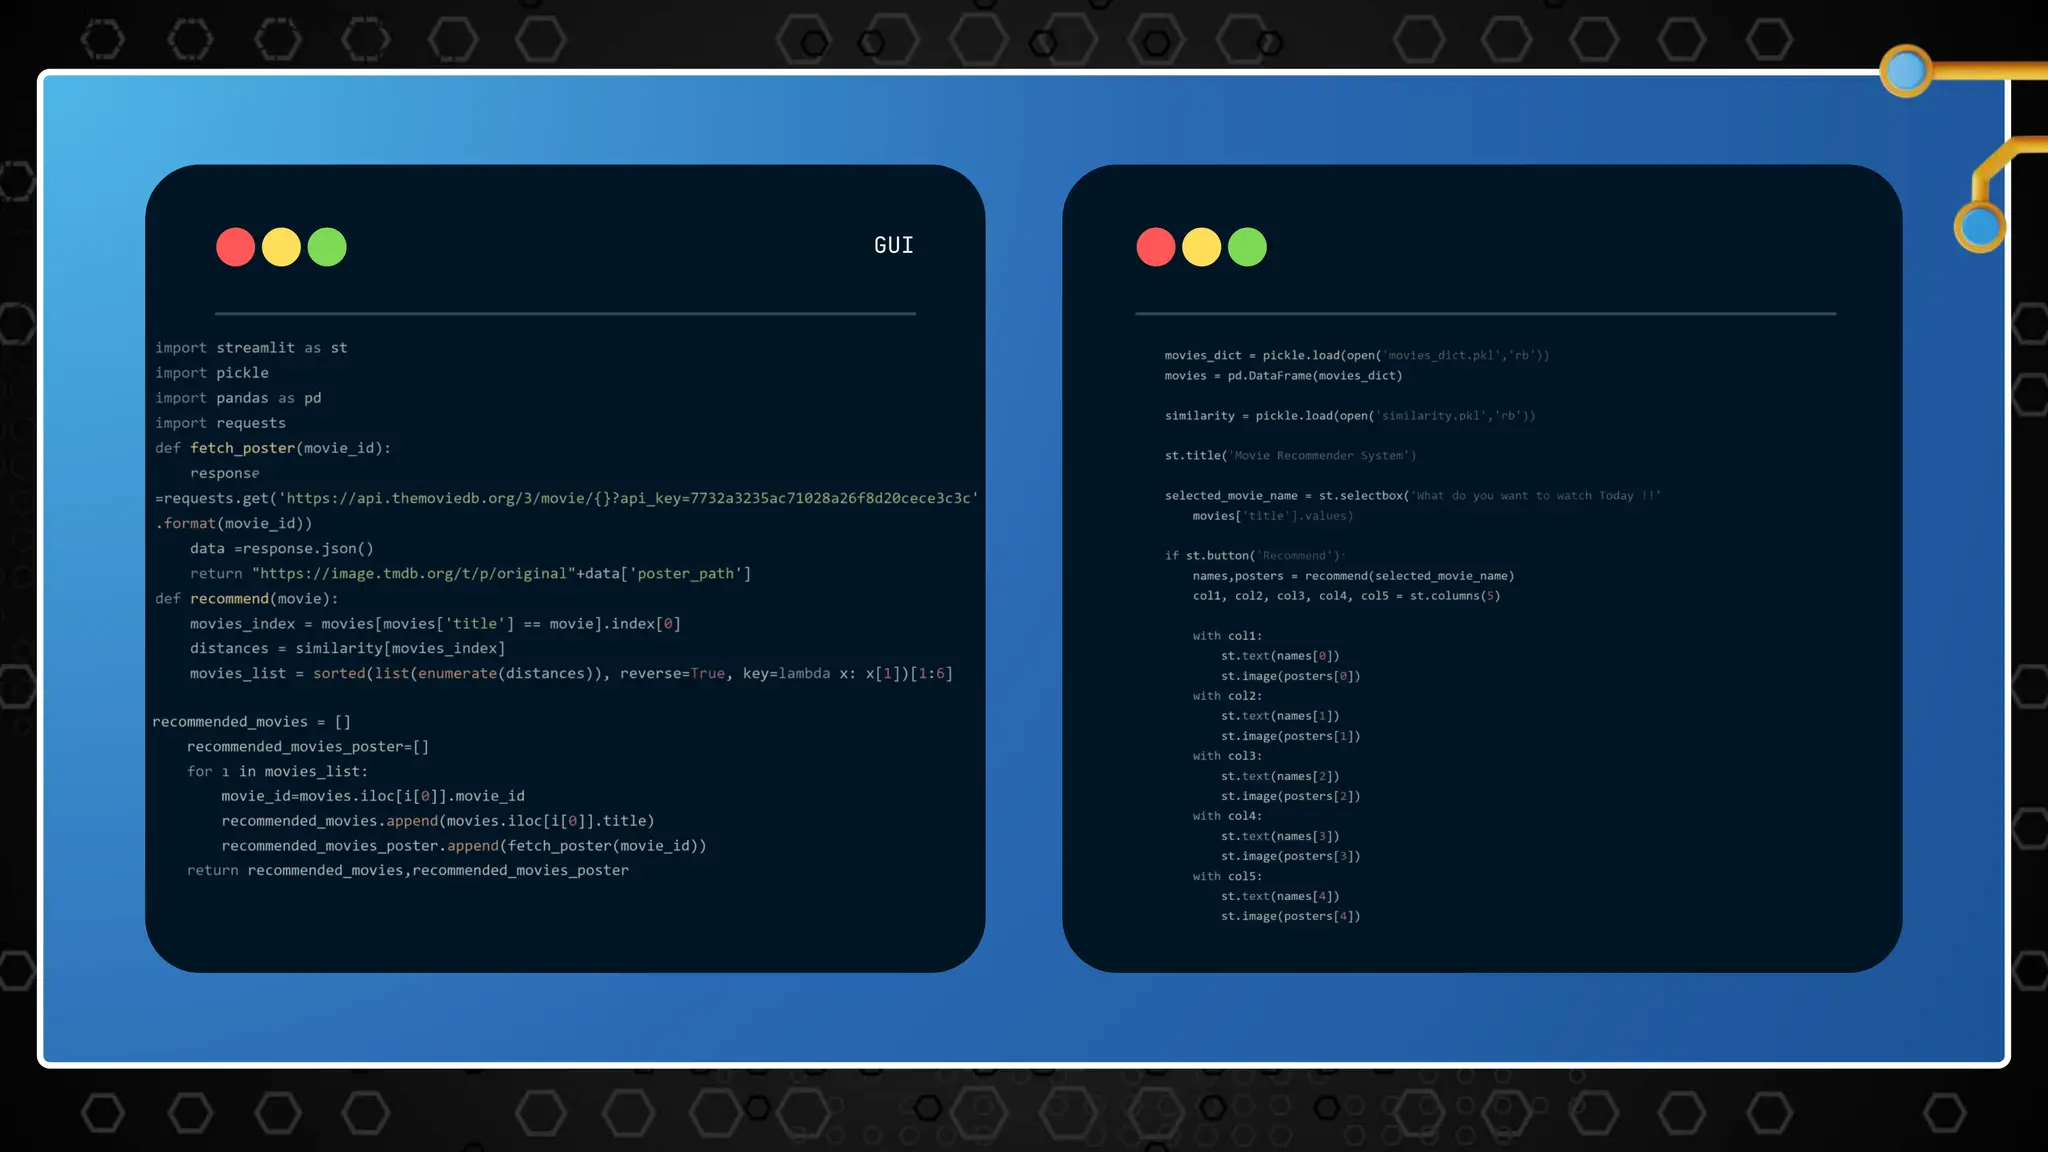This screenshot has width=2048, height=1152.
Task: Click the 'recommended_movies_poster.append(fetch_poster(movie_id))' line
Action: 464,846
